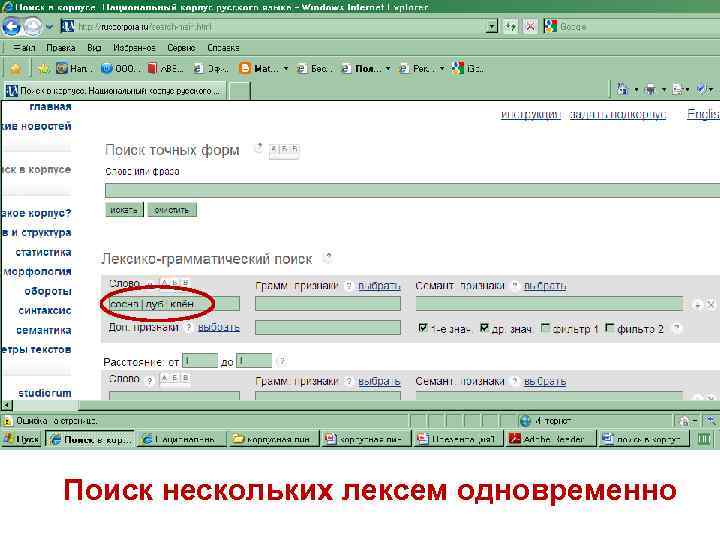Toggle the 'др. знач.' checkbox
Viewport: 720px width, 540px height.
coord(484,328)
